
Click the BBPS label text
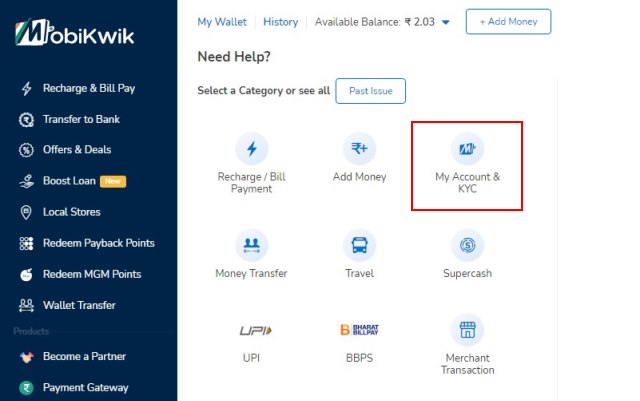point(359,358)
